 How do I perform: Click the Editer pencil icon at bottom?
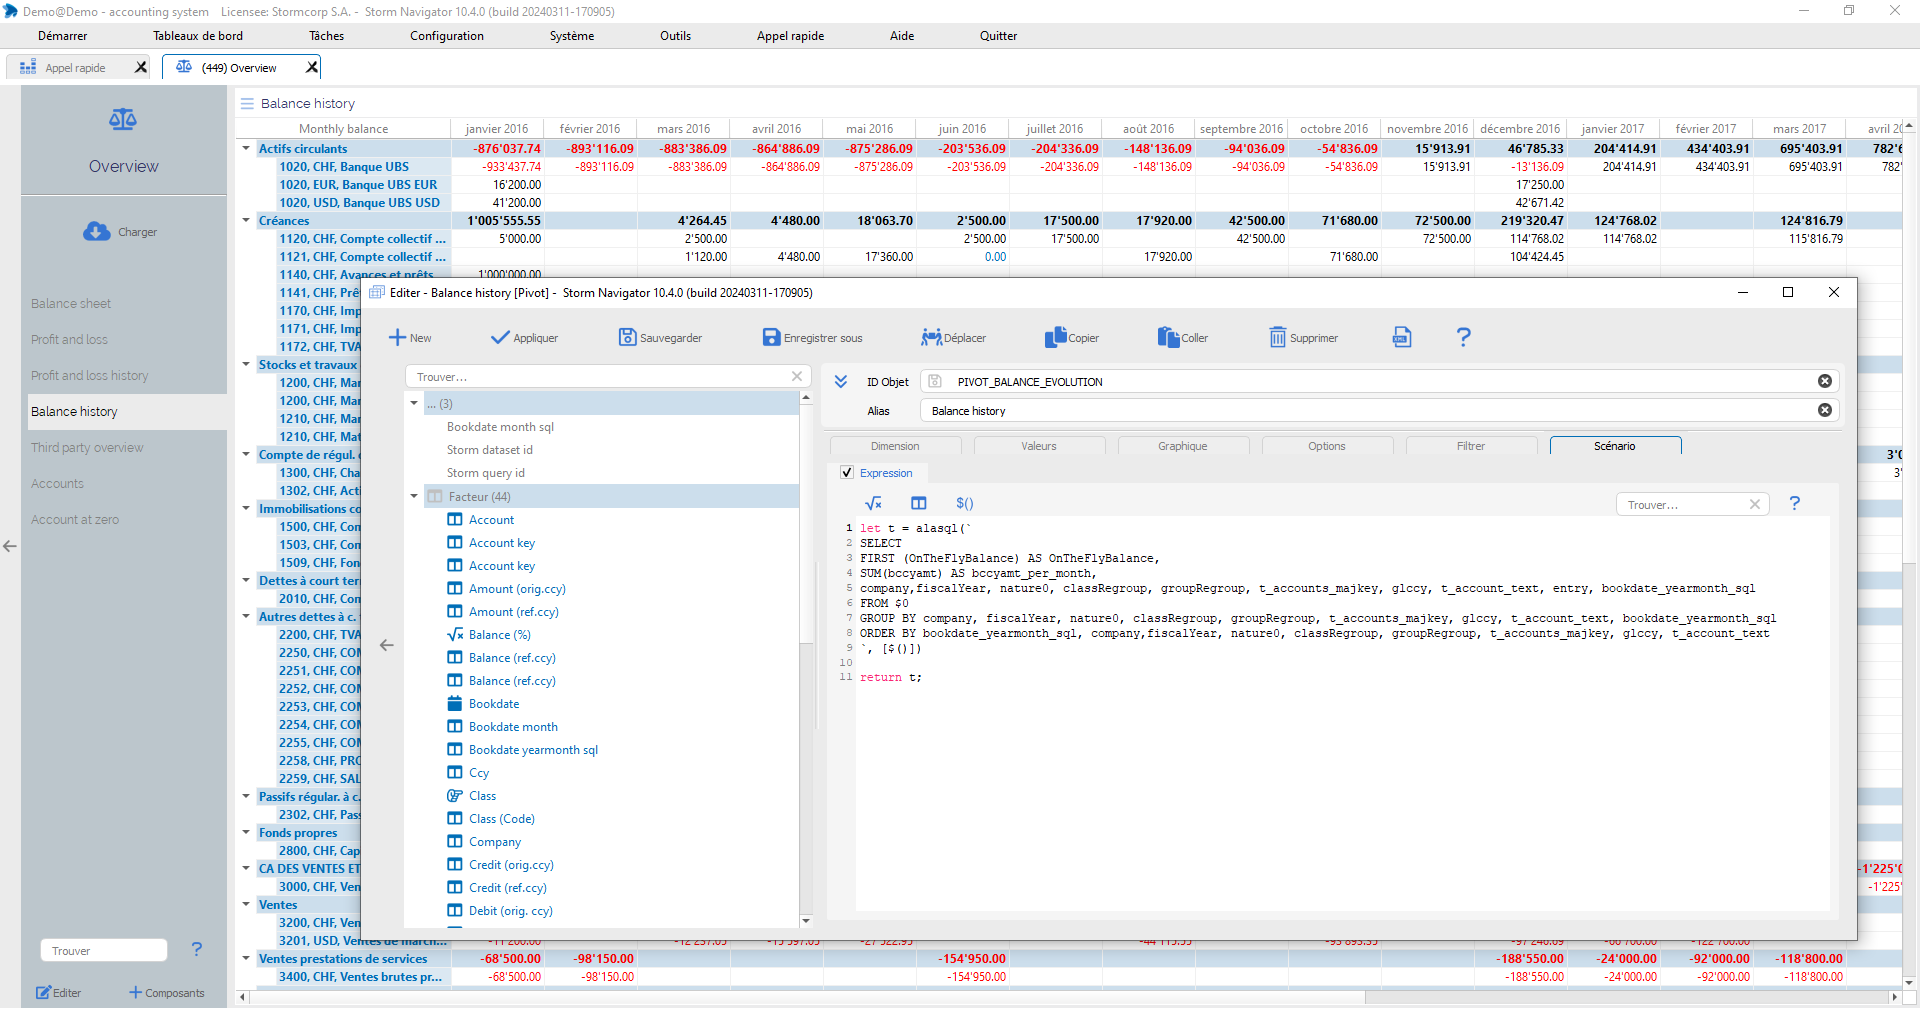[x=43, y=992]
